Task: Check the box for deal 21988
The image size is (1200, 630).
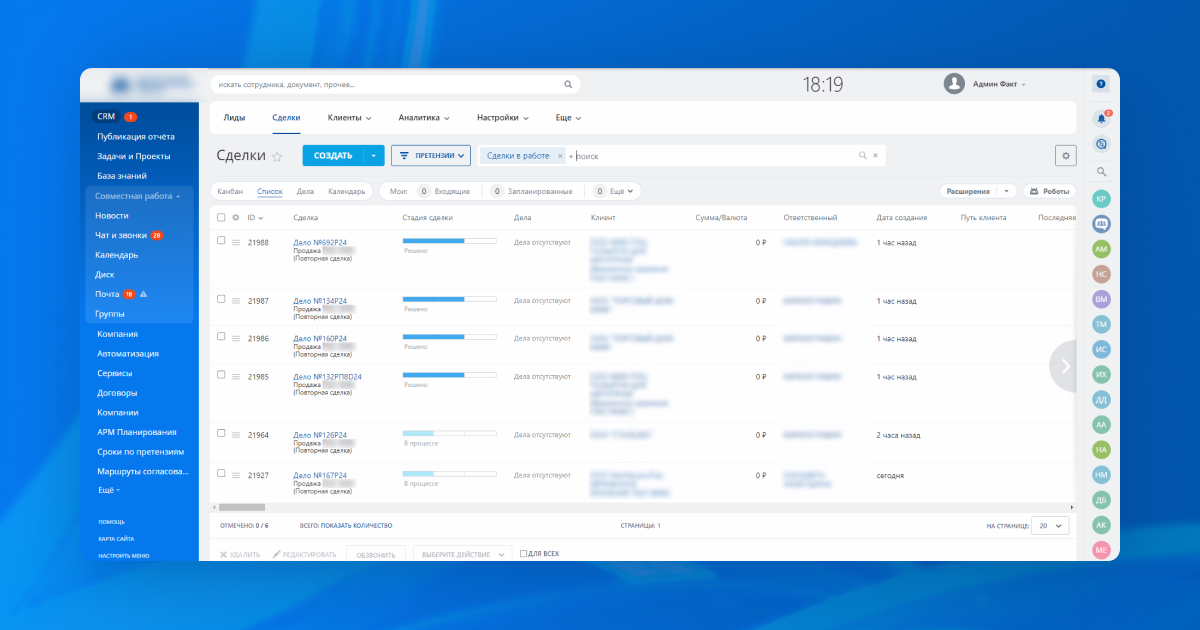Action: tap(221, 240)
